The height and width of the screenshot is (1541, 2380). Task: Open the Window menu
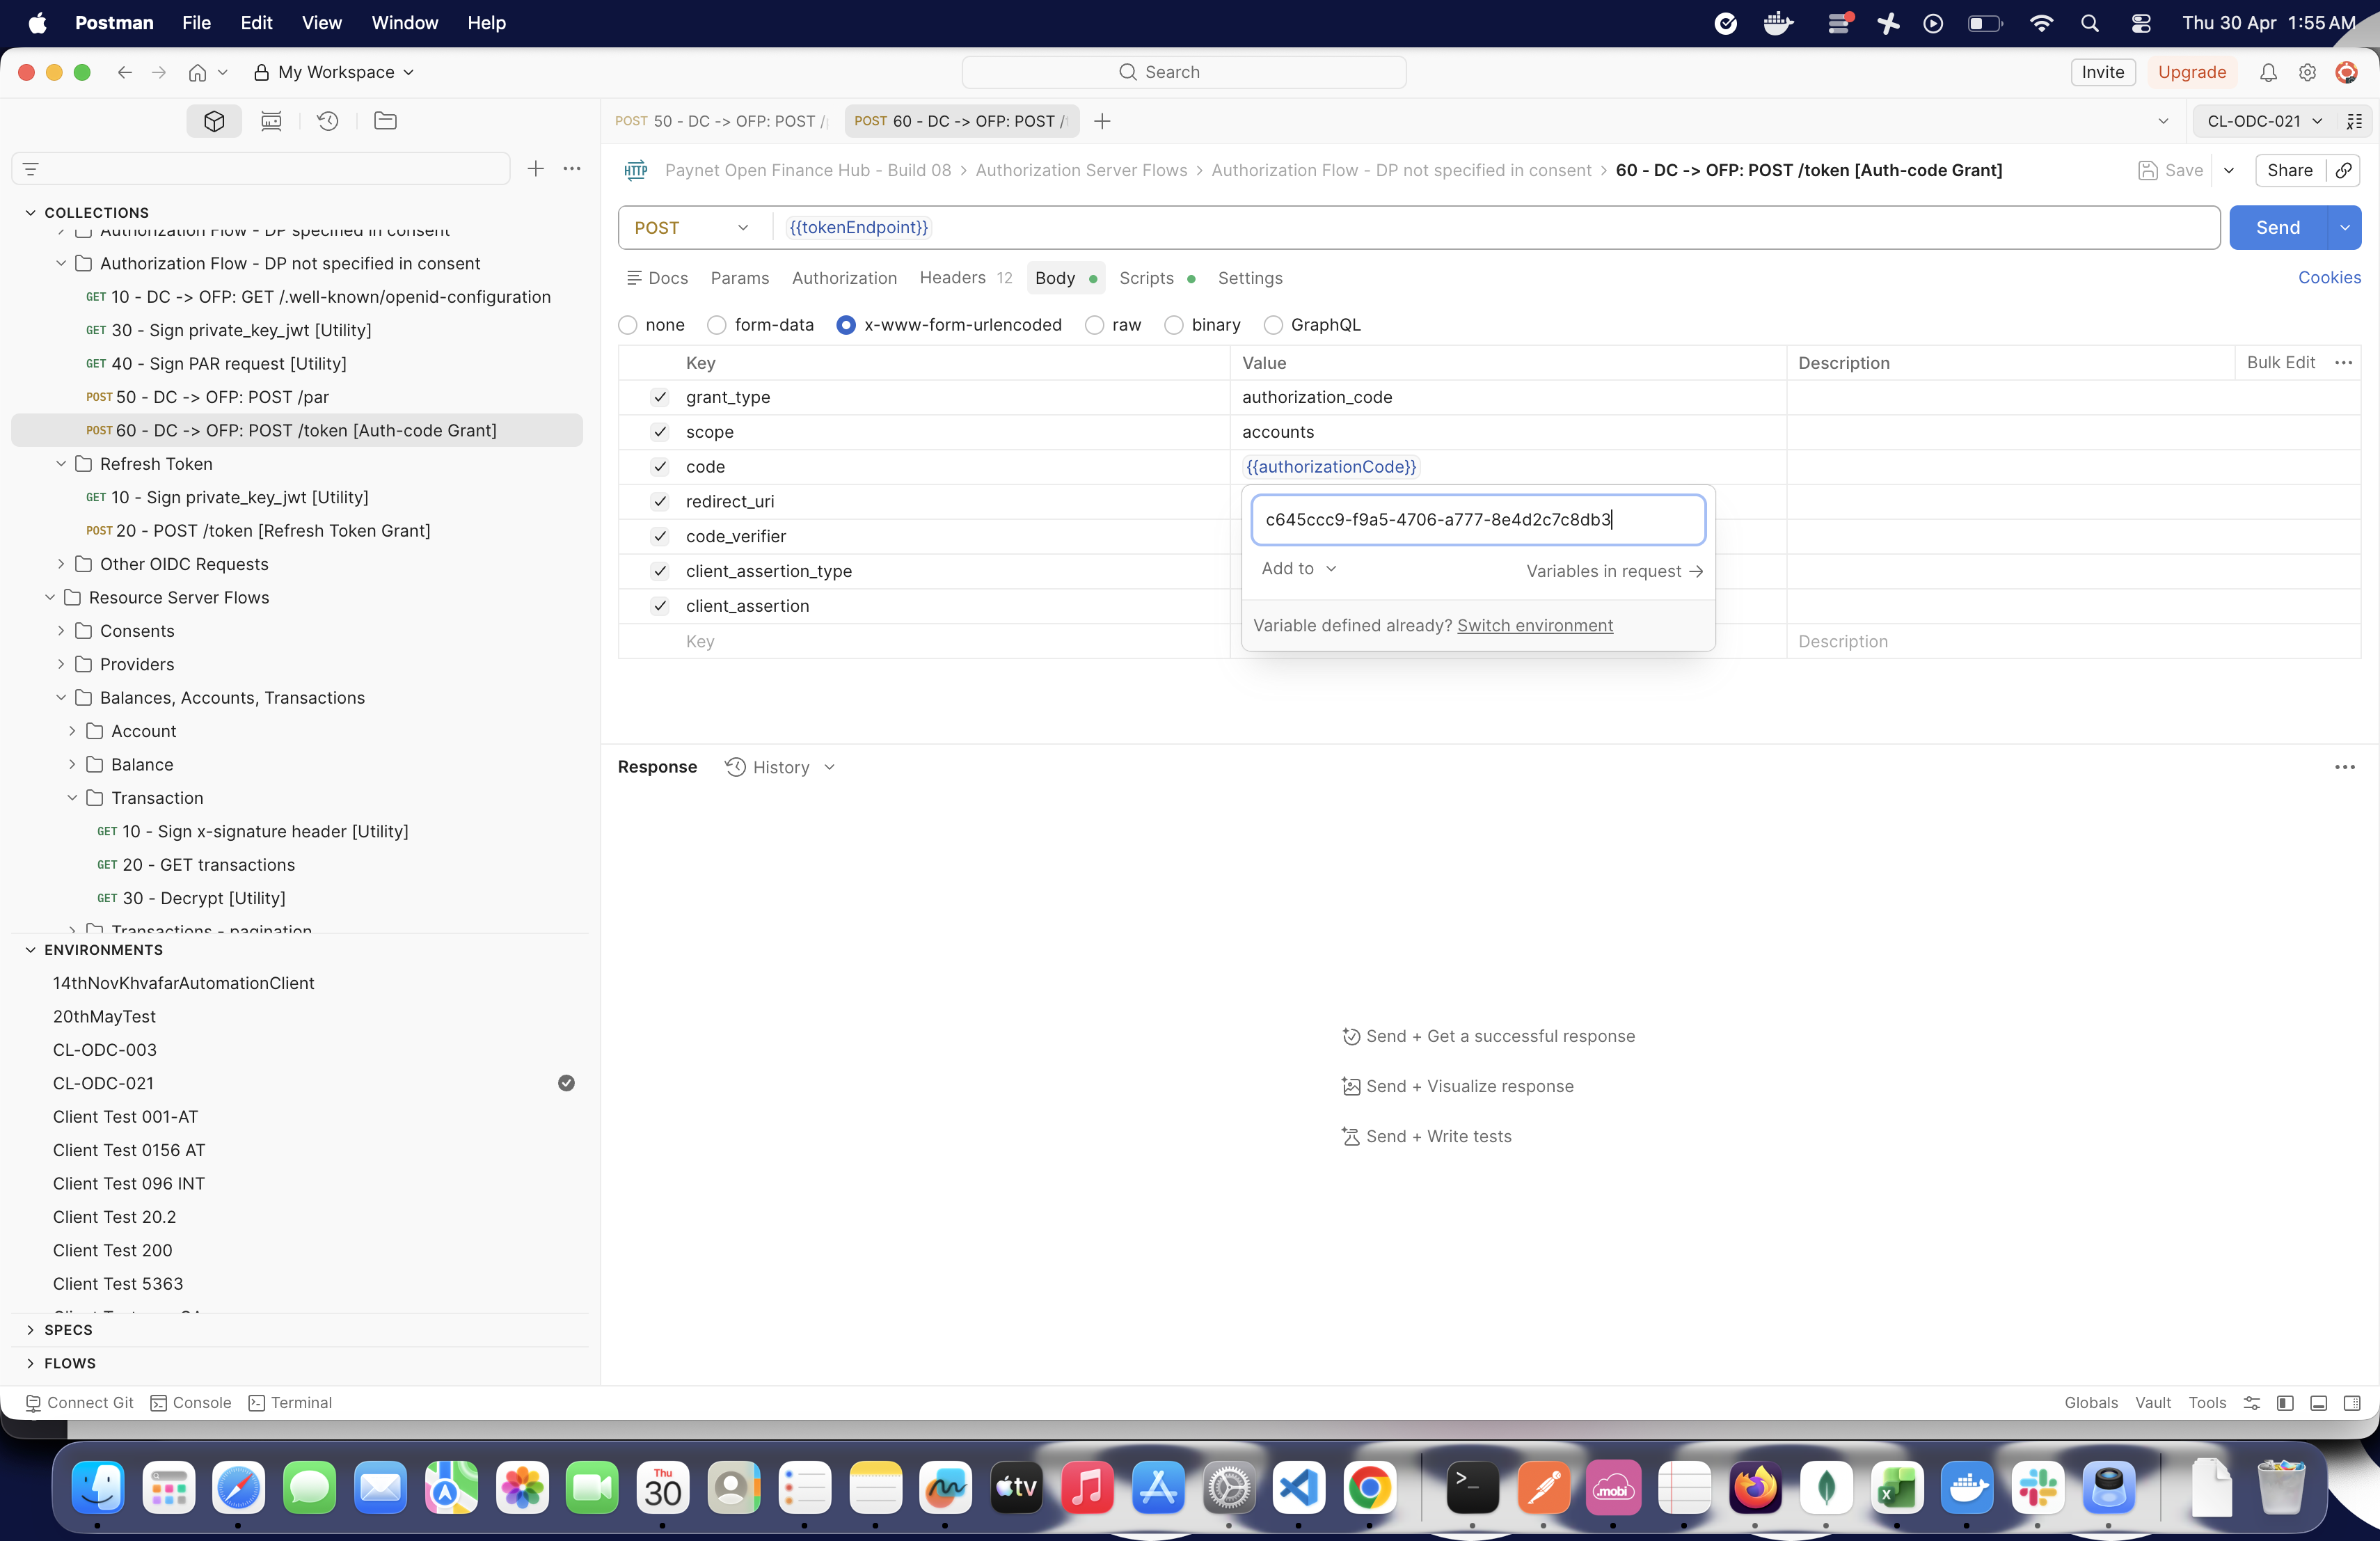pos(404,22)
